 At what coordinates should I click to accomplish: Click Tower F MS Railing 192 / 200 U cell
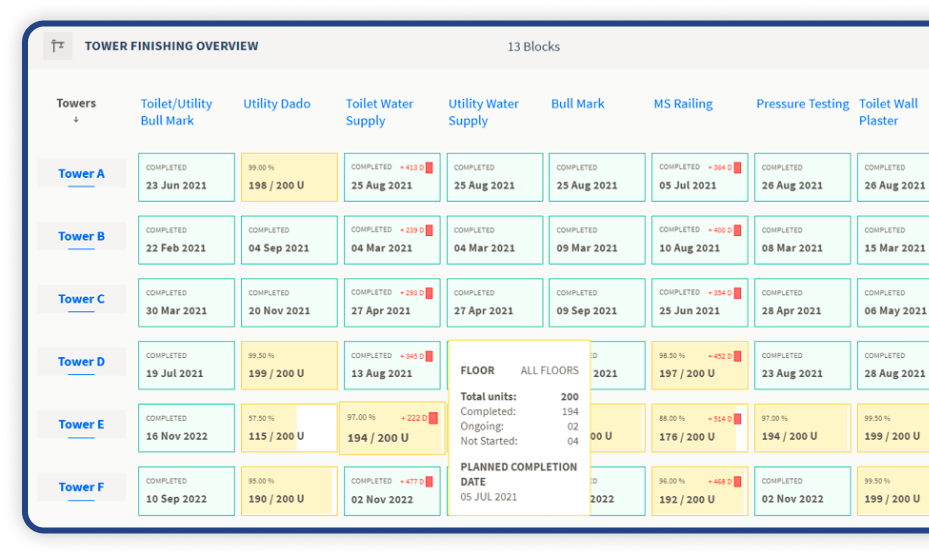click(x=699, y=491)
